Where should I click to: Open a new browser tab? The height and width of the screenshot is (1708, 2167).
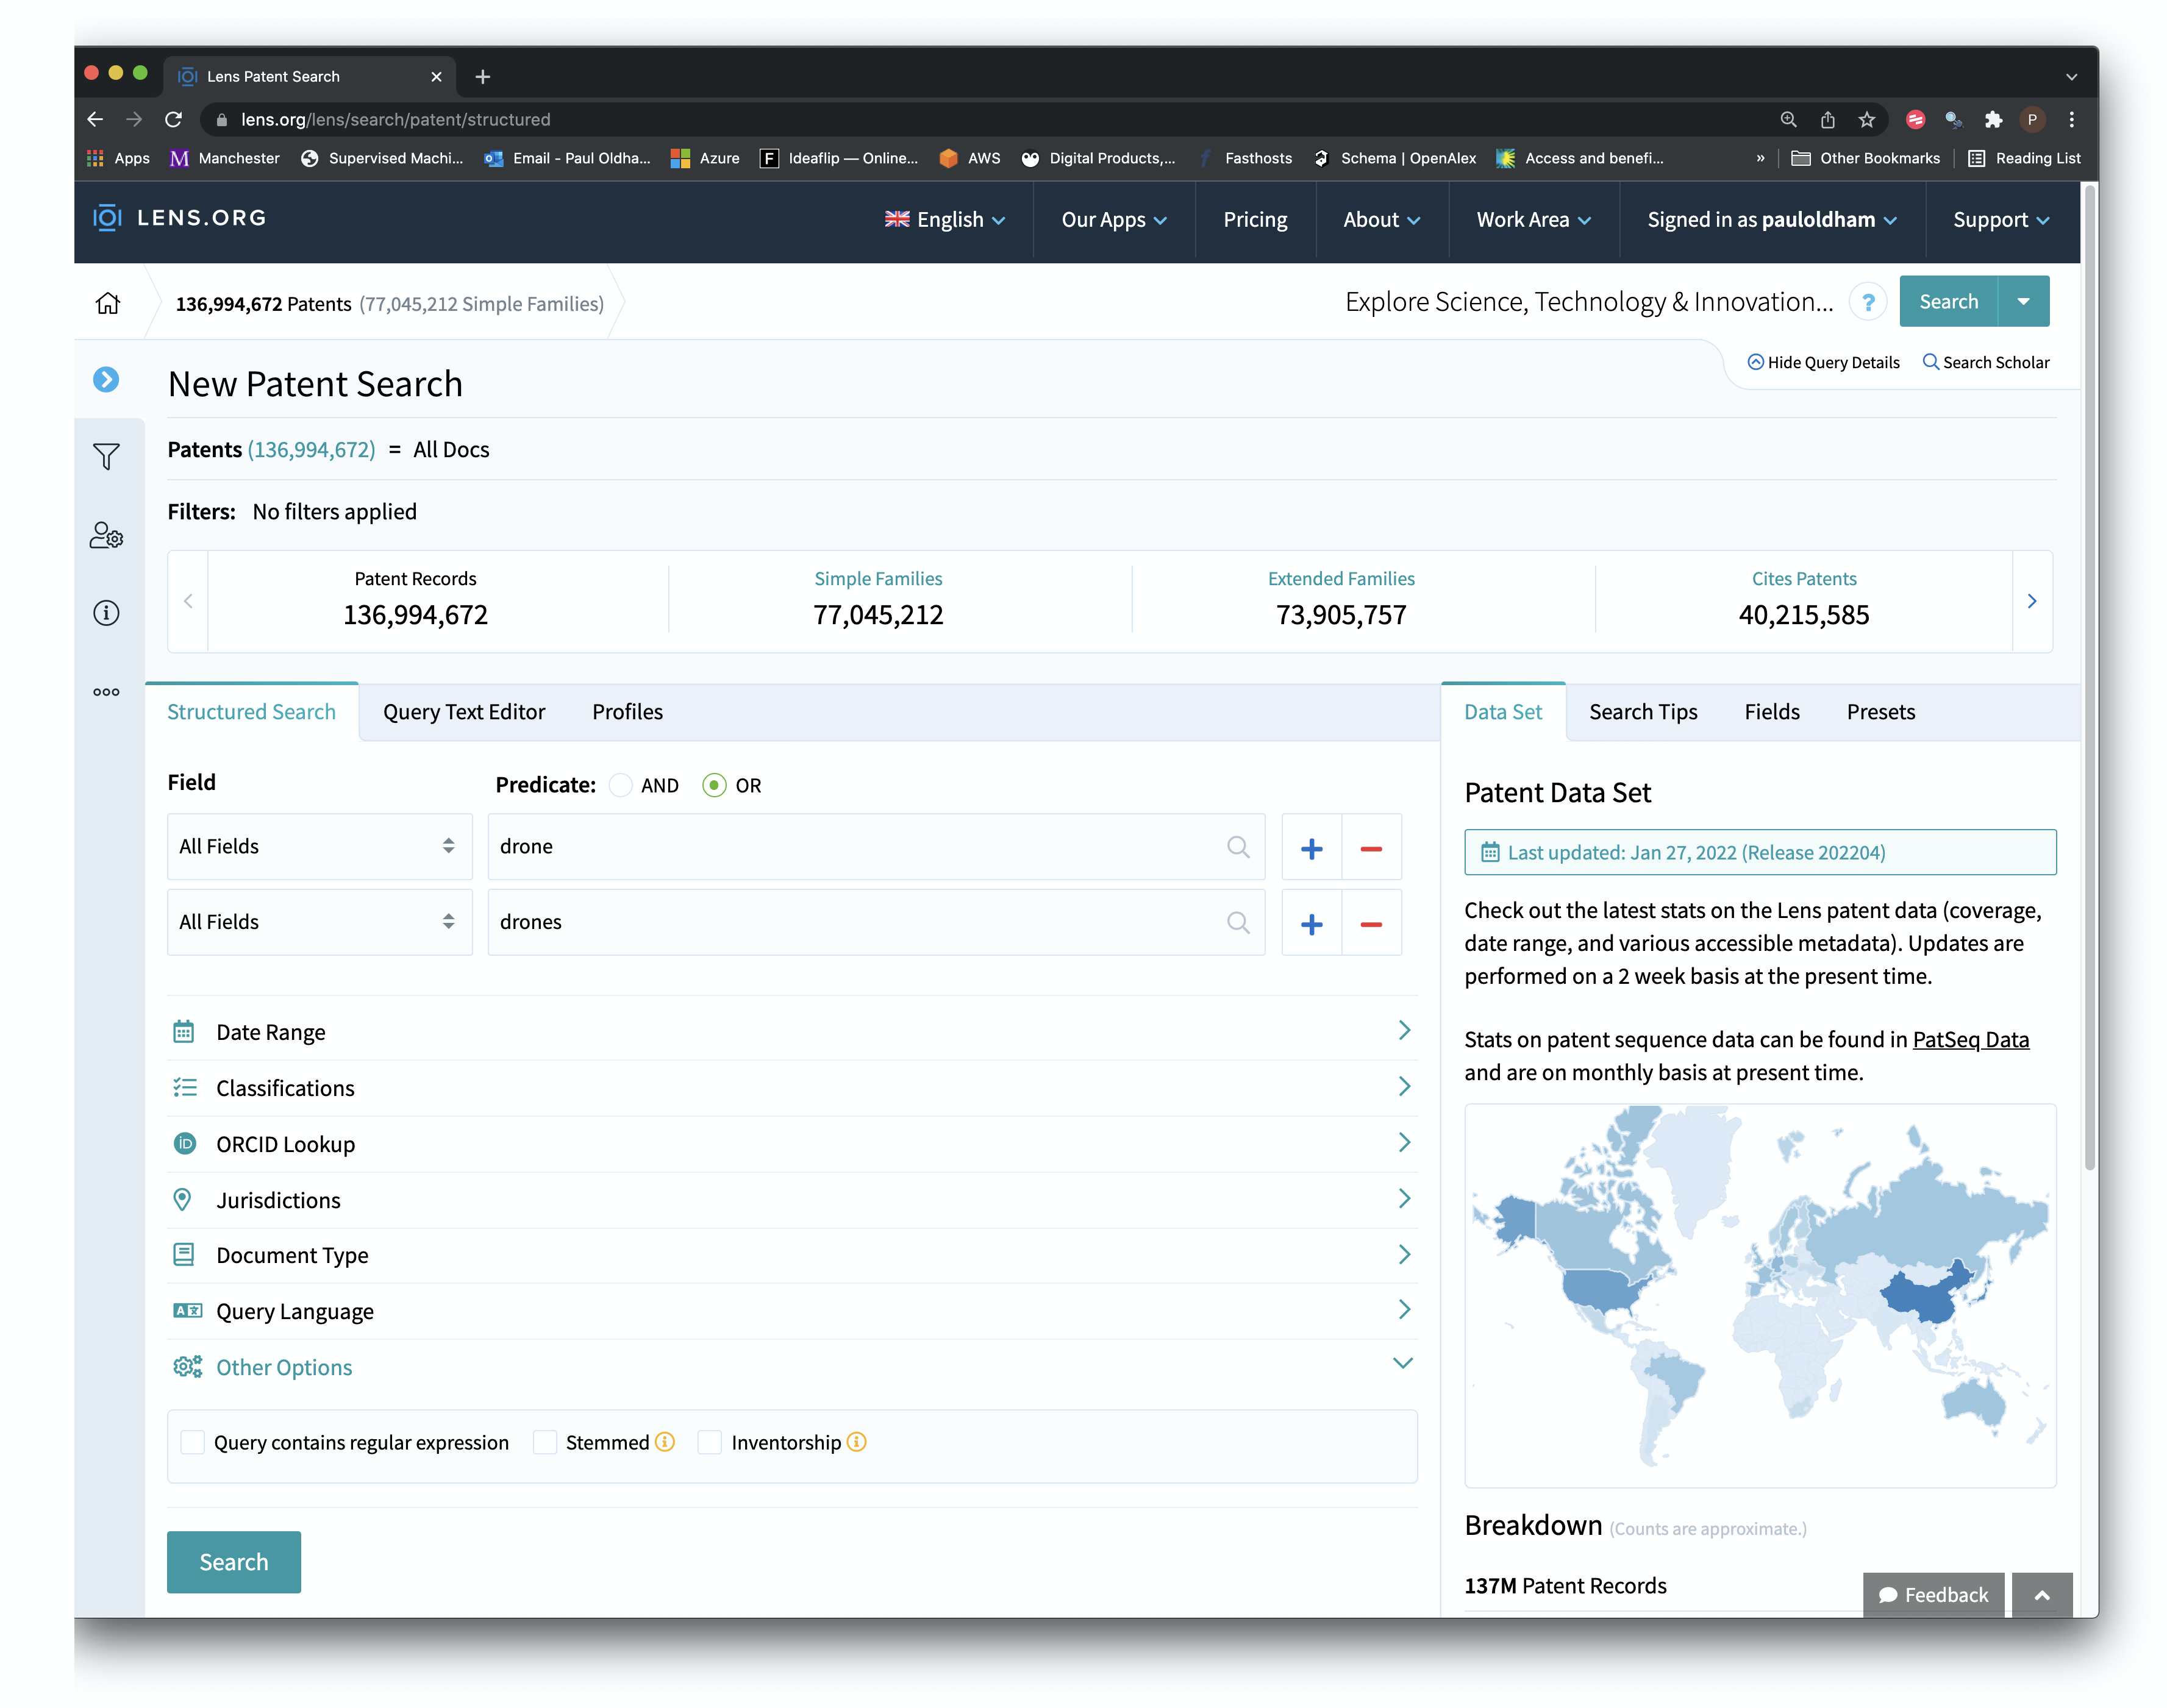pyautogui.click(x=483, y=76)
